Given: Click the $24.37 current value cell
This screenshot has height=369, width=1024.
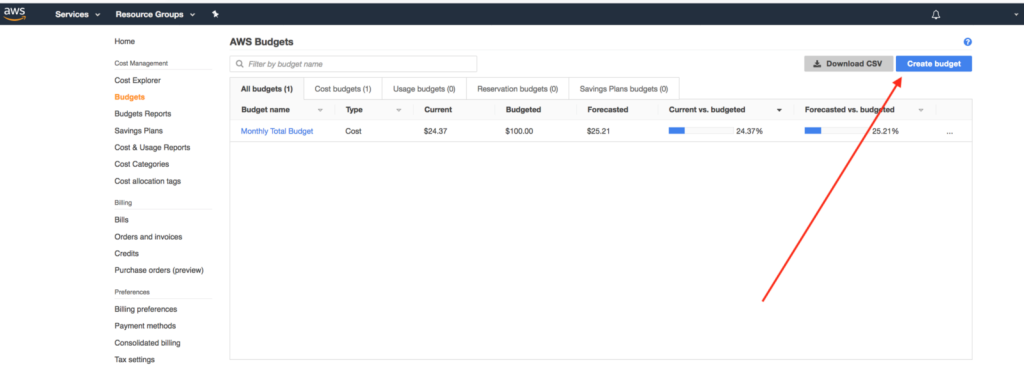Looking at the screenshot, I should (436, 131).
